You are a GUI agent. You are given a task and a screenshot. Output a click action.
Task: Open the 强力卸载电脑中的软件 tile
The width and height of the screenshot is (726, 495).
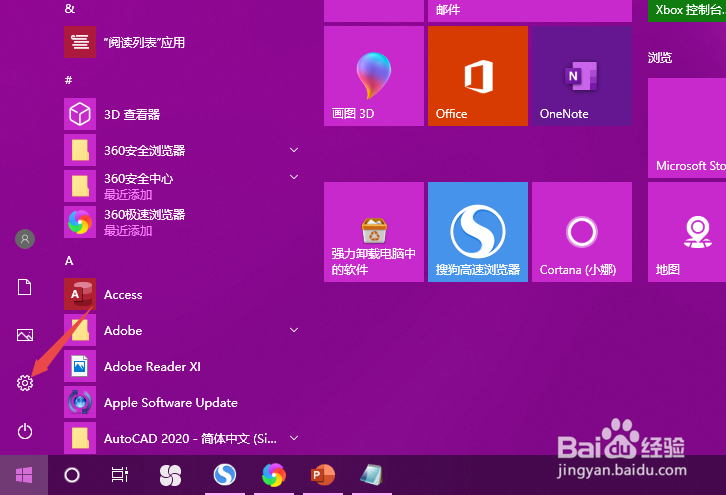[x=374, y=232]
